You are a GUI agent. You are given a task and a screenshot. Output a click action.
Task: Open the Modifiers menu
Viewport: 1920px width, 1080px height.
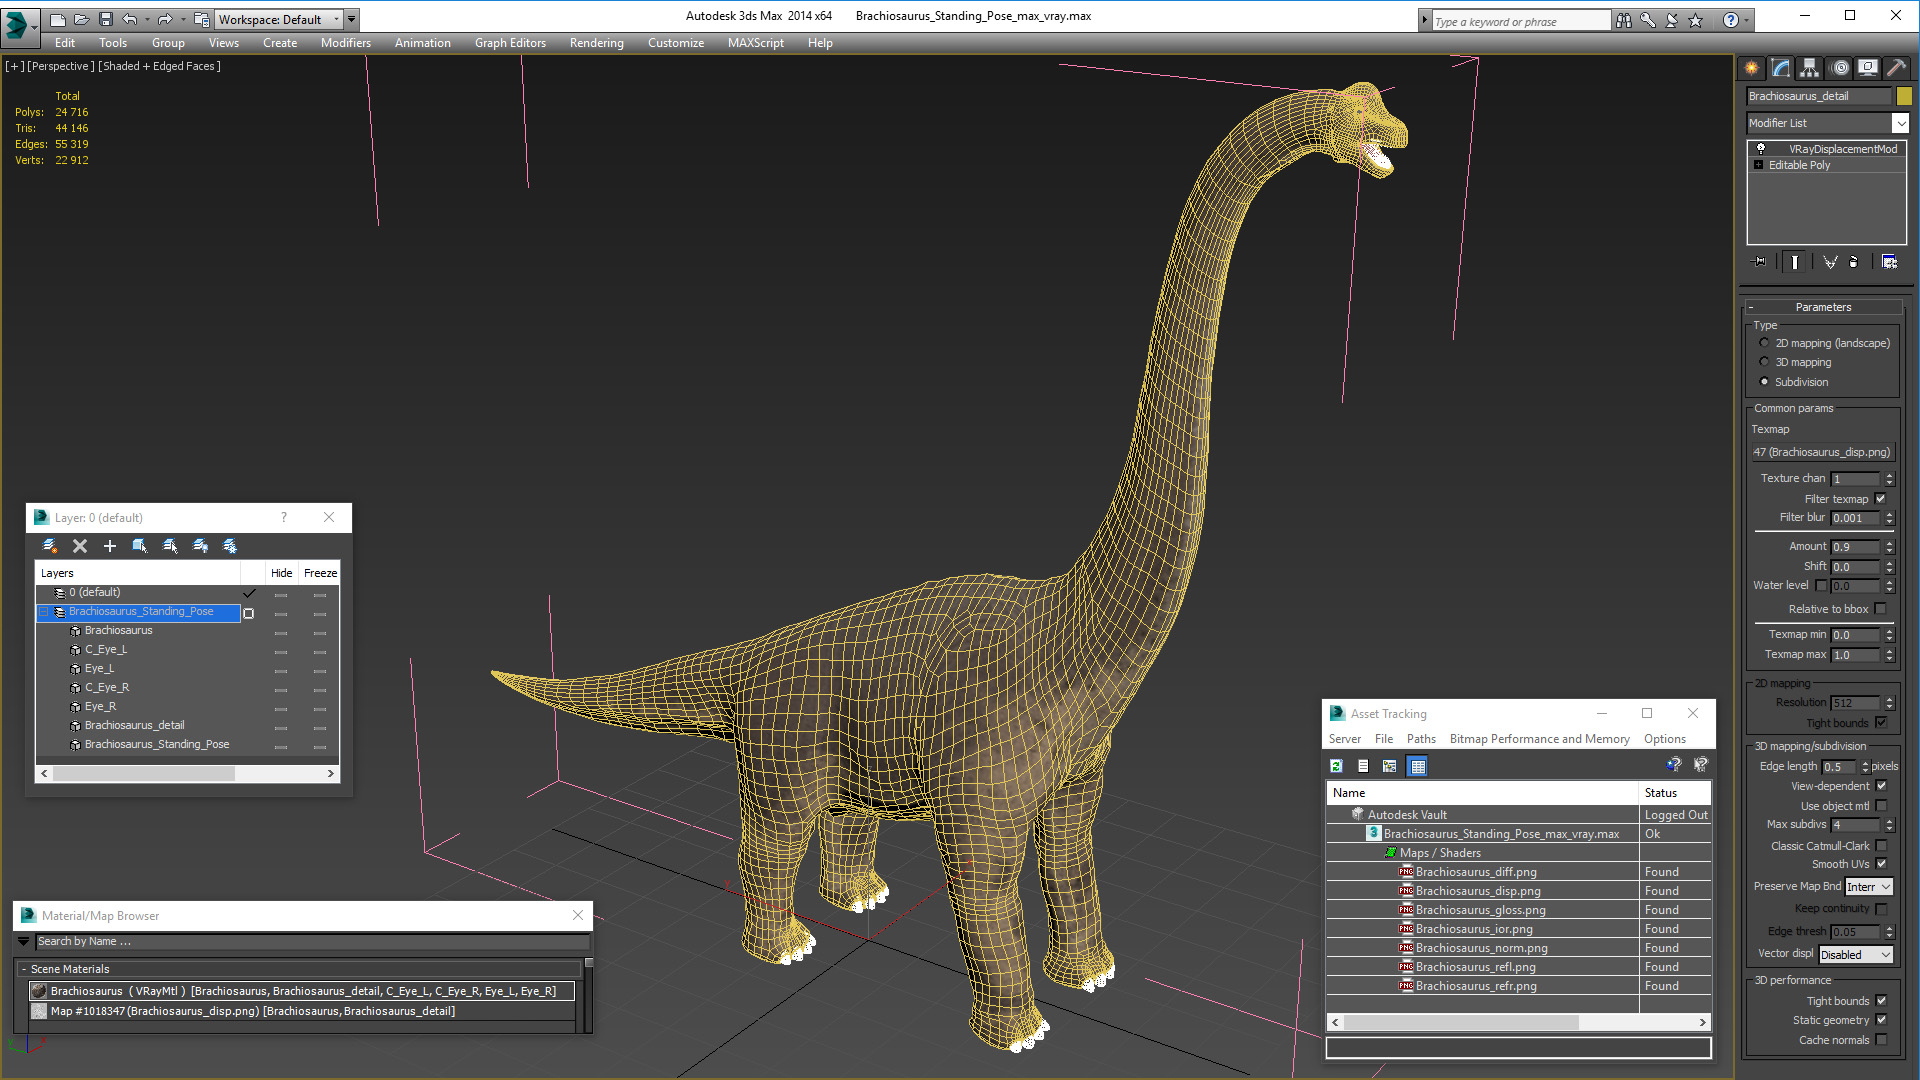point(346,43)
